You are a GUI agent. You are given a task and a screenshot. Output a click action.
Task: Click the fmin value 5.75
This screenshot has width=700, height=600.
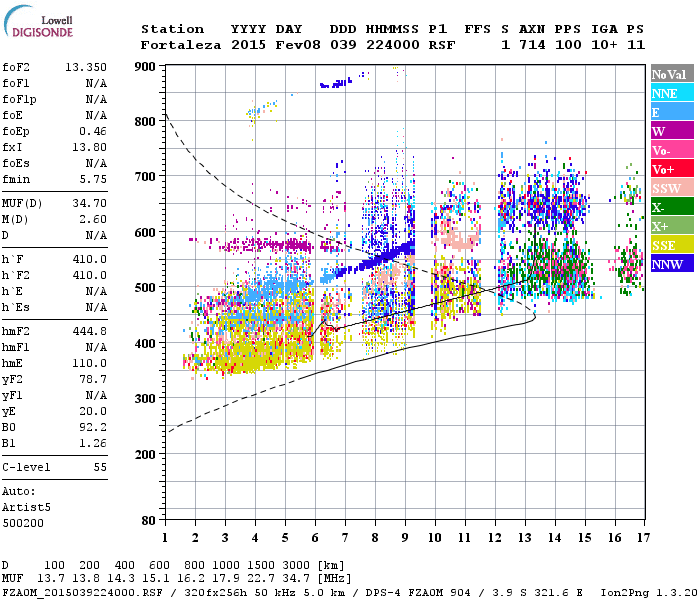click(x=93, y=179)
